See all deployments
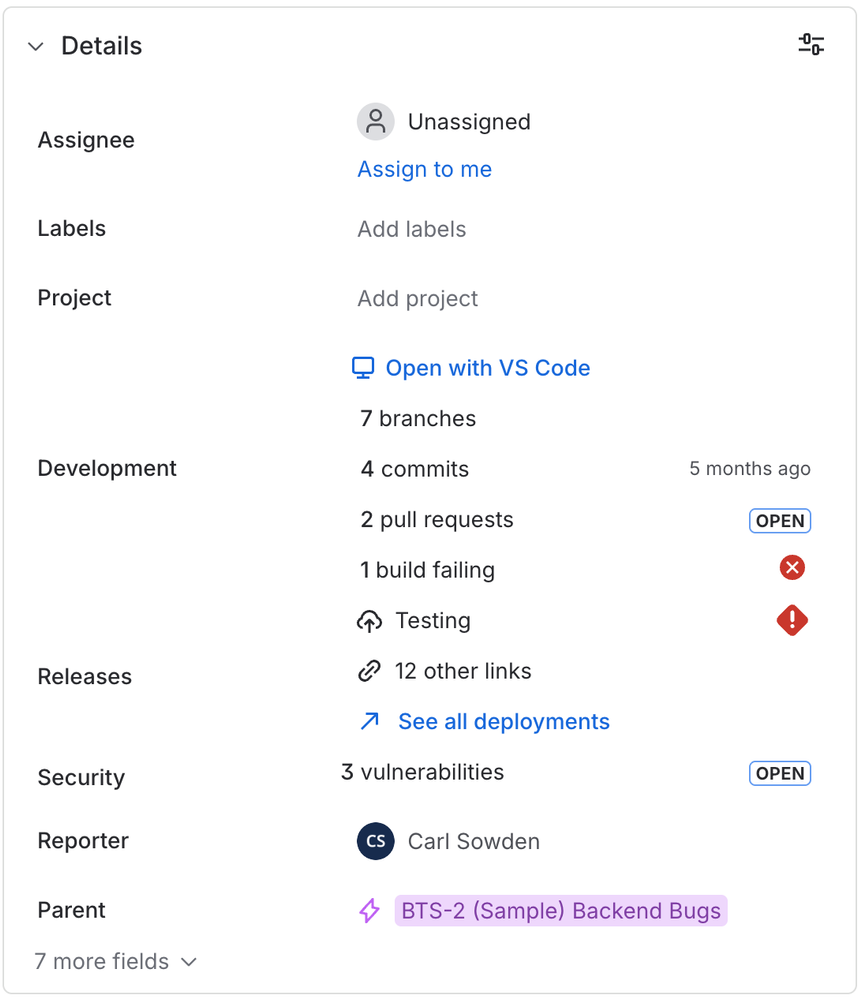Image resolution: width=862 pixels, height=999 pixels. pyautogui.click(x=503, y=721)
